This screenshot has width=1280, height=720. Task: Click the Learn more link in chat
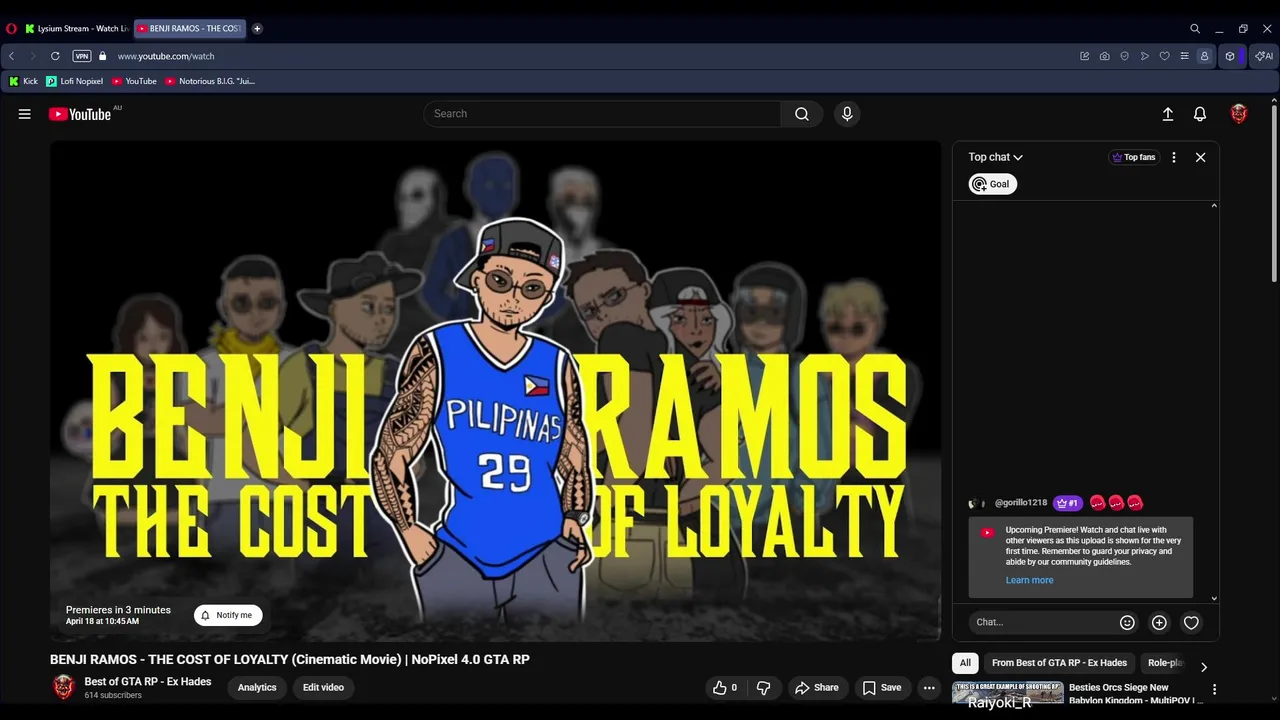[x=1029, y=580]
